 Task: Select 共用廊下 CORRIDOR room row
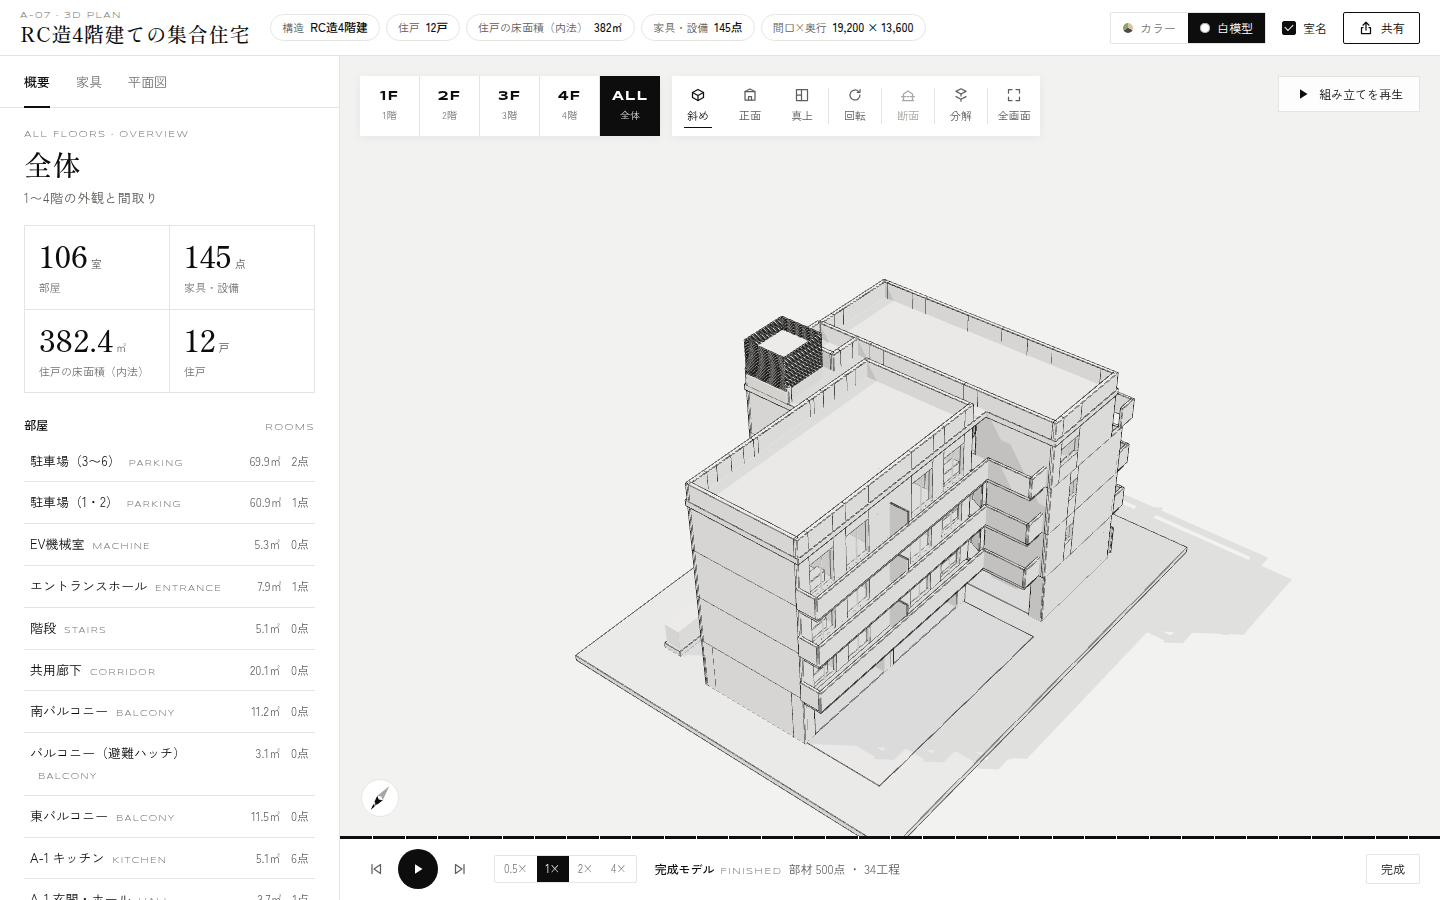(x=169, y=670)
